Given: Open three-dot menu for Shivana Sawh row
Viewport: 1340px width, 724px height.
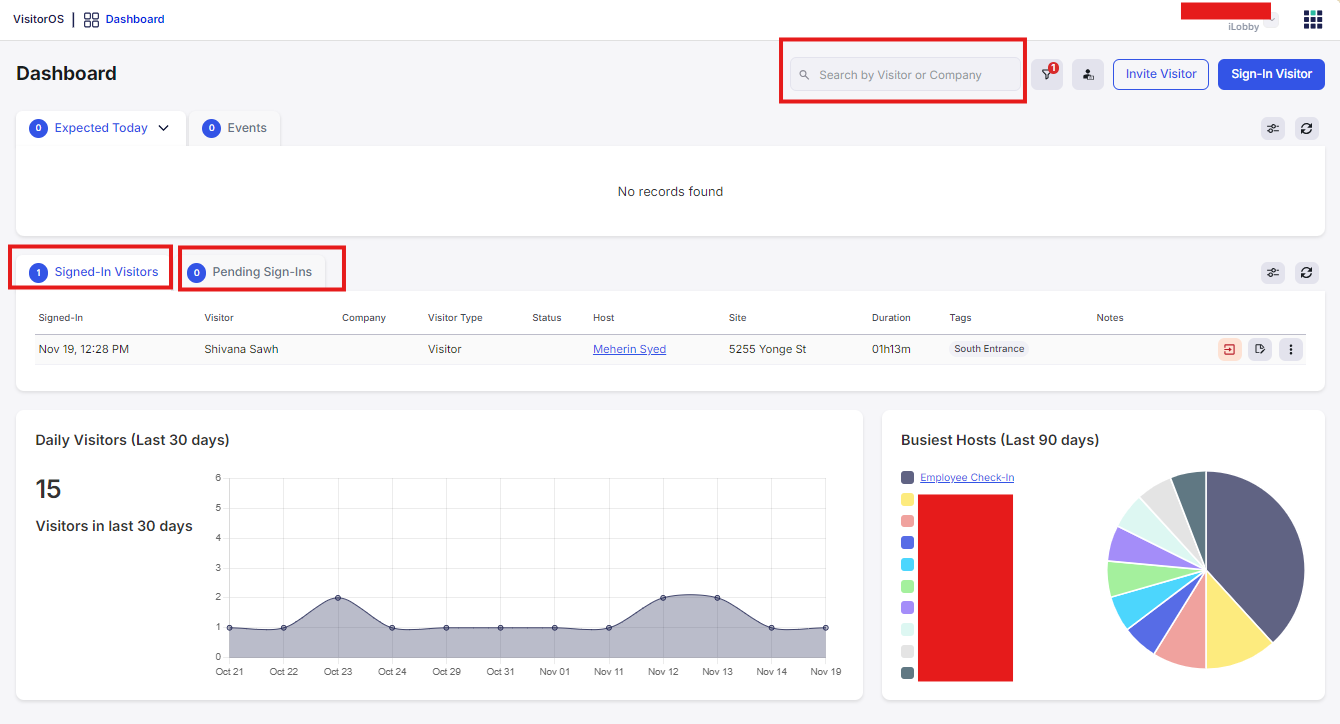Looking at the screenshot, I should click(x=1291, y=349).
